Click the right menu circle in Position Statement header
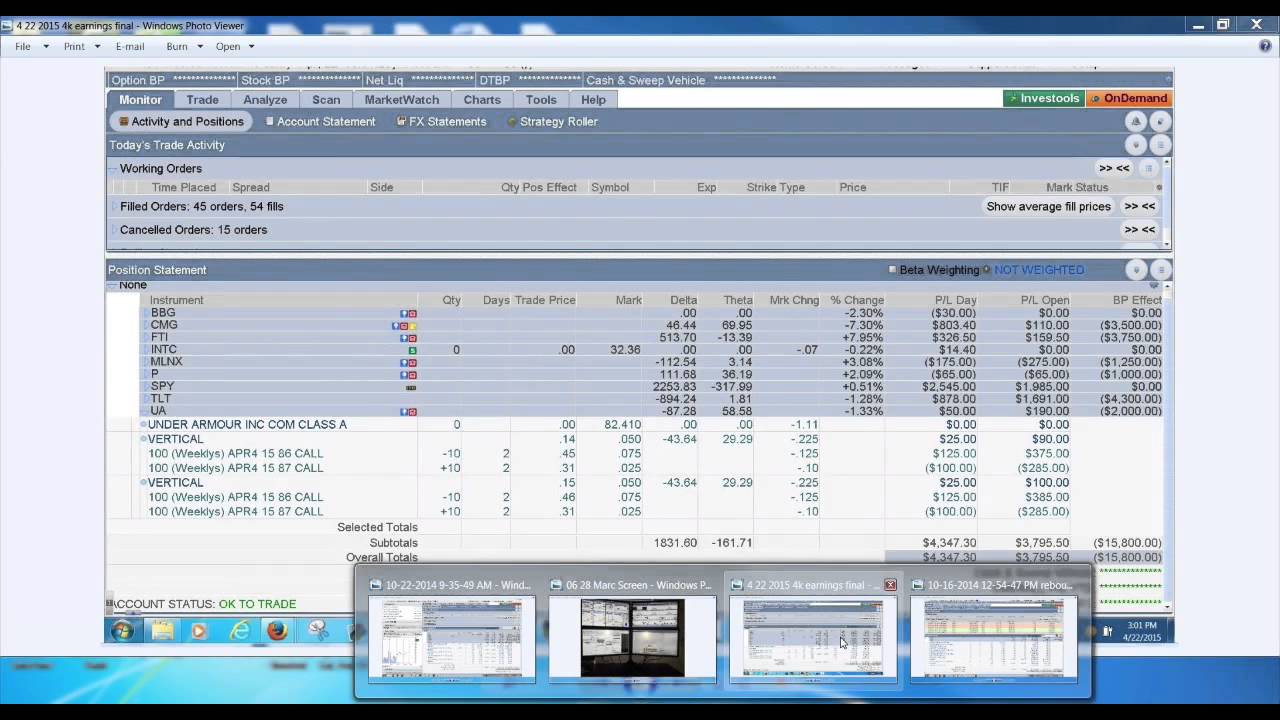 [x=1160, y=270]
